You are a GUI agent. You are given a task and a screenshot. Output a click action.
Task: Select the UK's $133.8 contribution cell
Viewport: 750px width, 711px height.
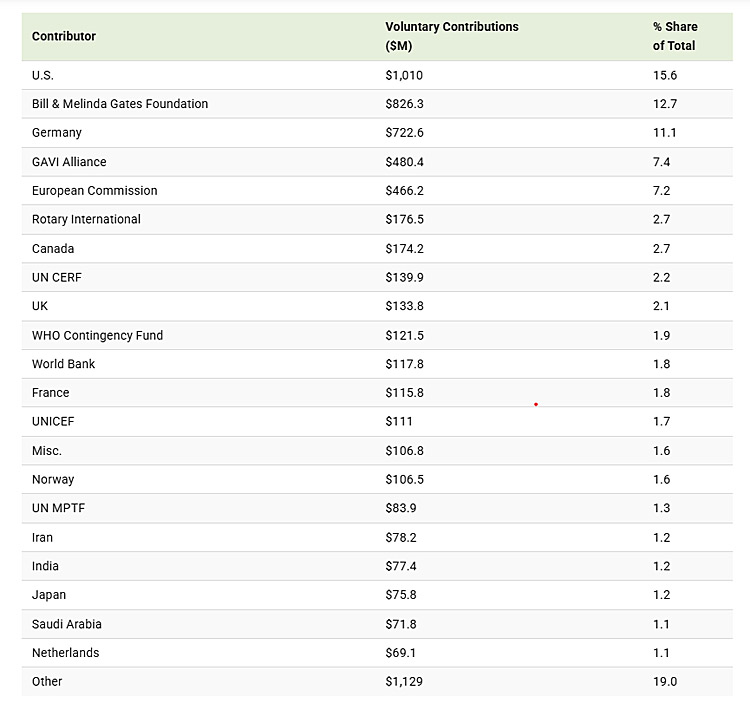(x=404, y=306)
